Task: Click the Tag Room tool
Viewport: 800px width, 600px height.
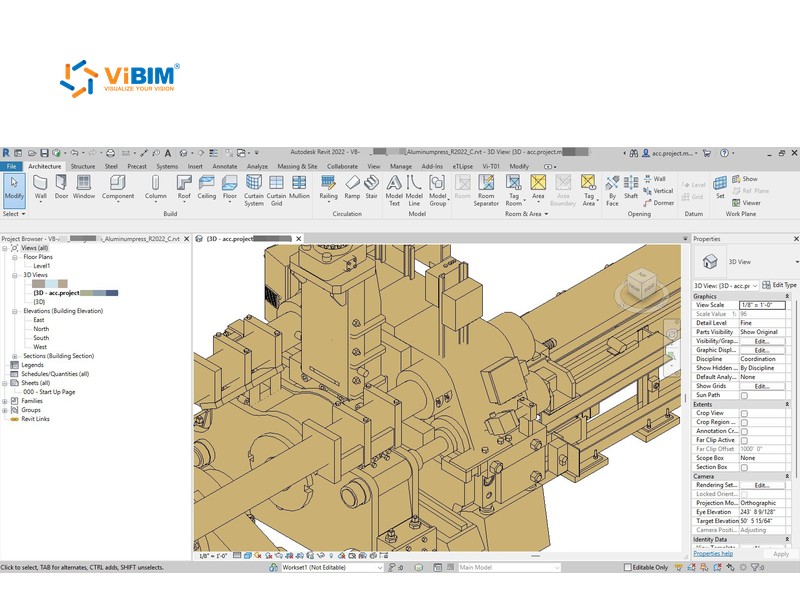Action: tap(513, 190)
